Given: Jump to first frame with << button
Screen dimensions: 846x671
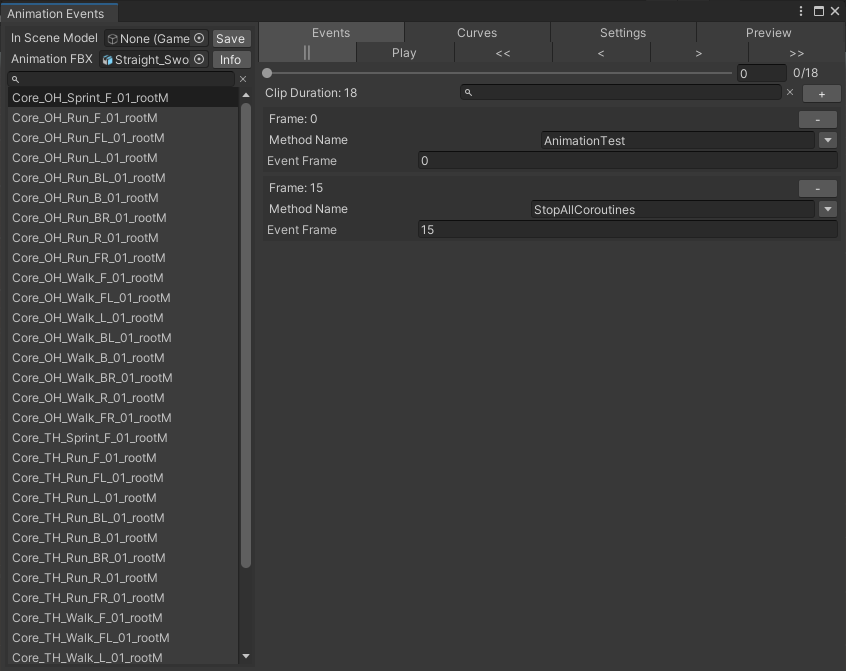Looking at the screenshot, I should click(x=503, y=53).
